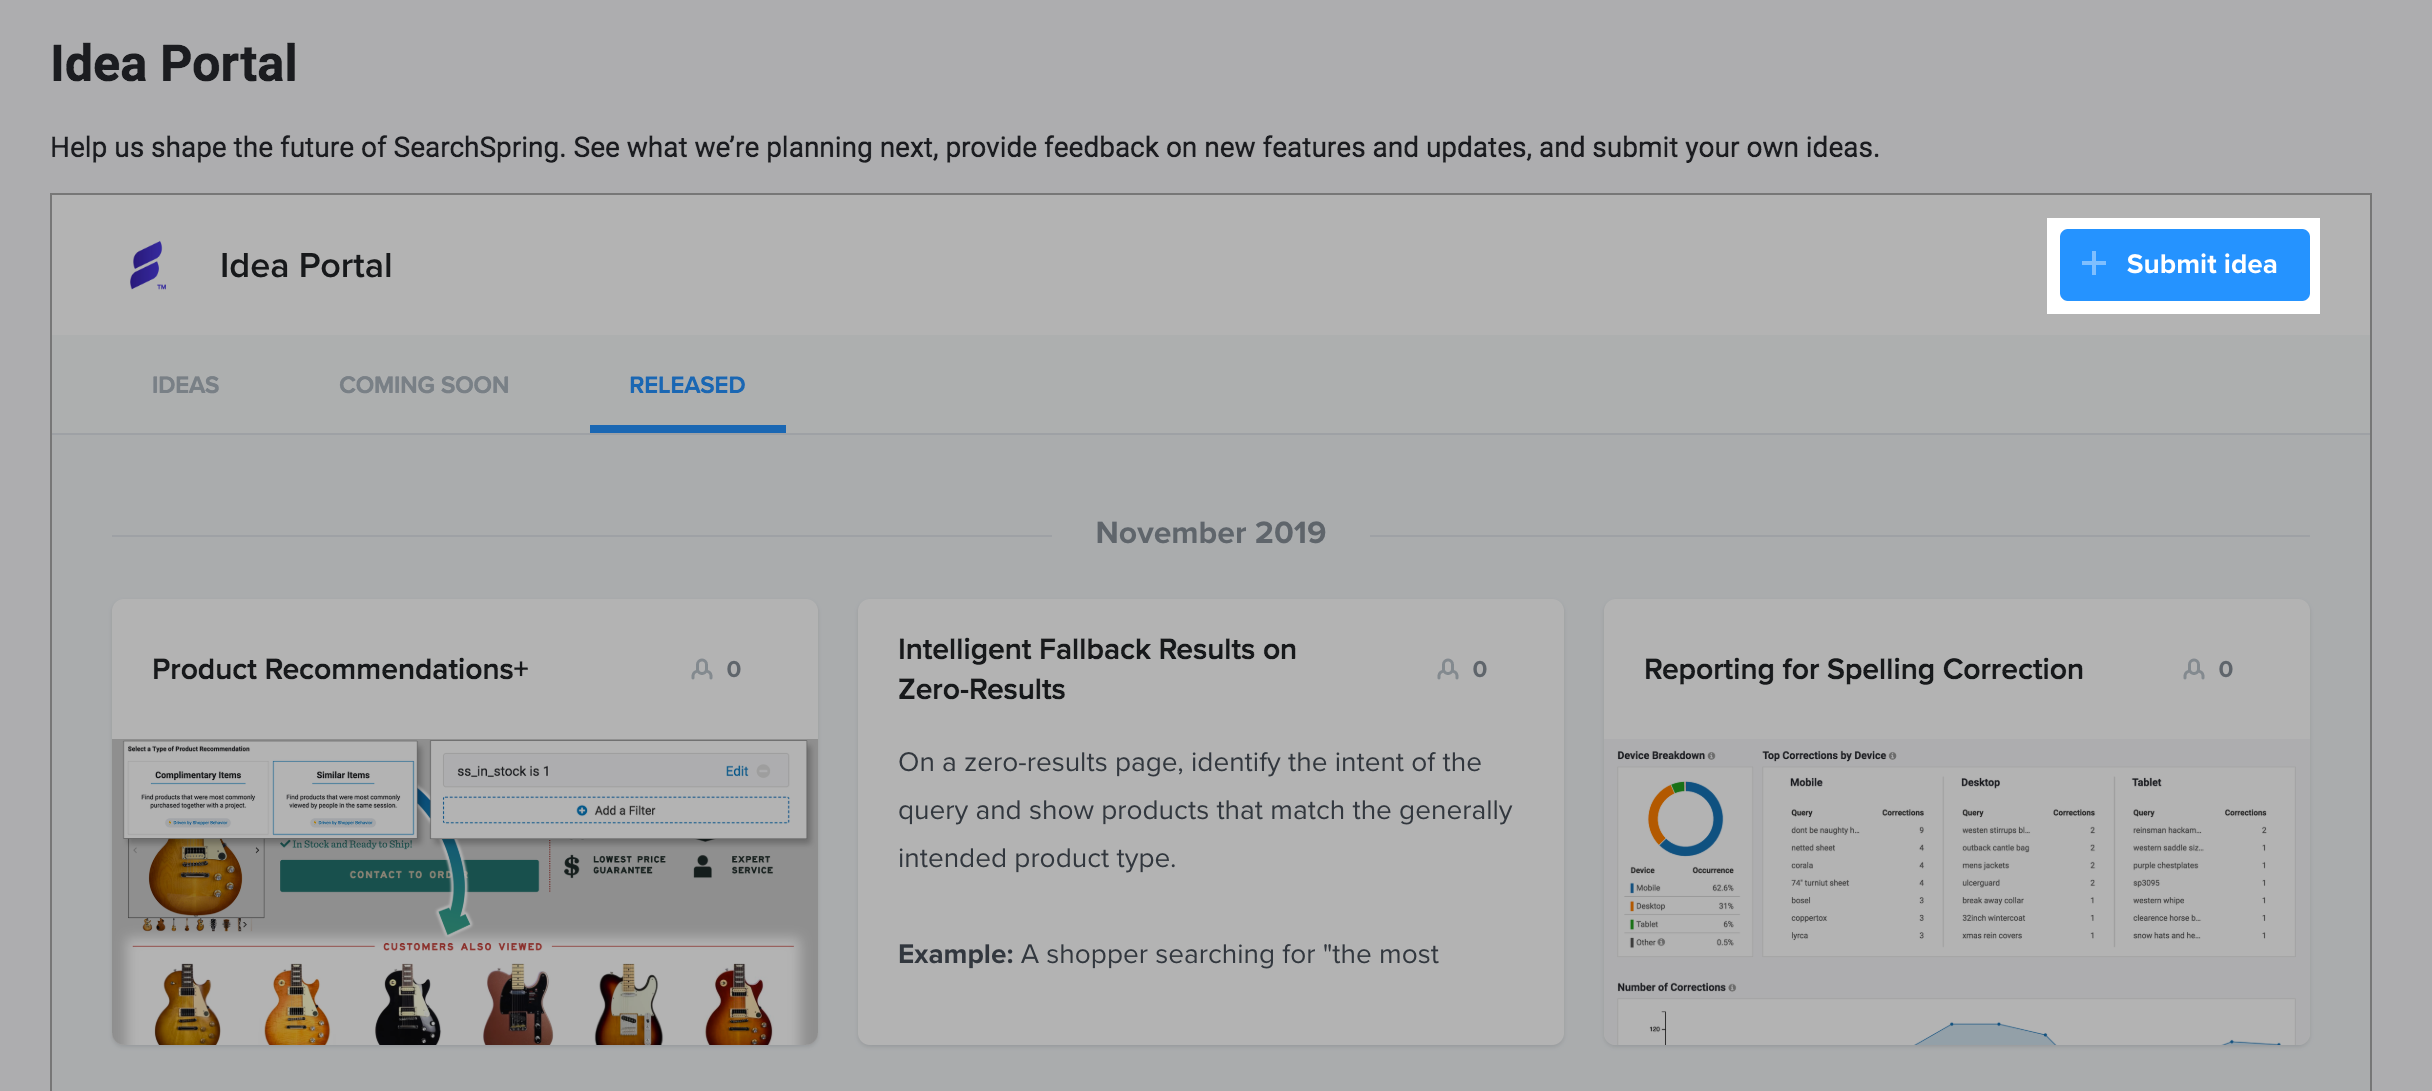Click the dollar sign Lowest Price Guarantee icon
This screenshot has height=1091, width=2432.
tap(571, 866)
